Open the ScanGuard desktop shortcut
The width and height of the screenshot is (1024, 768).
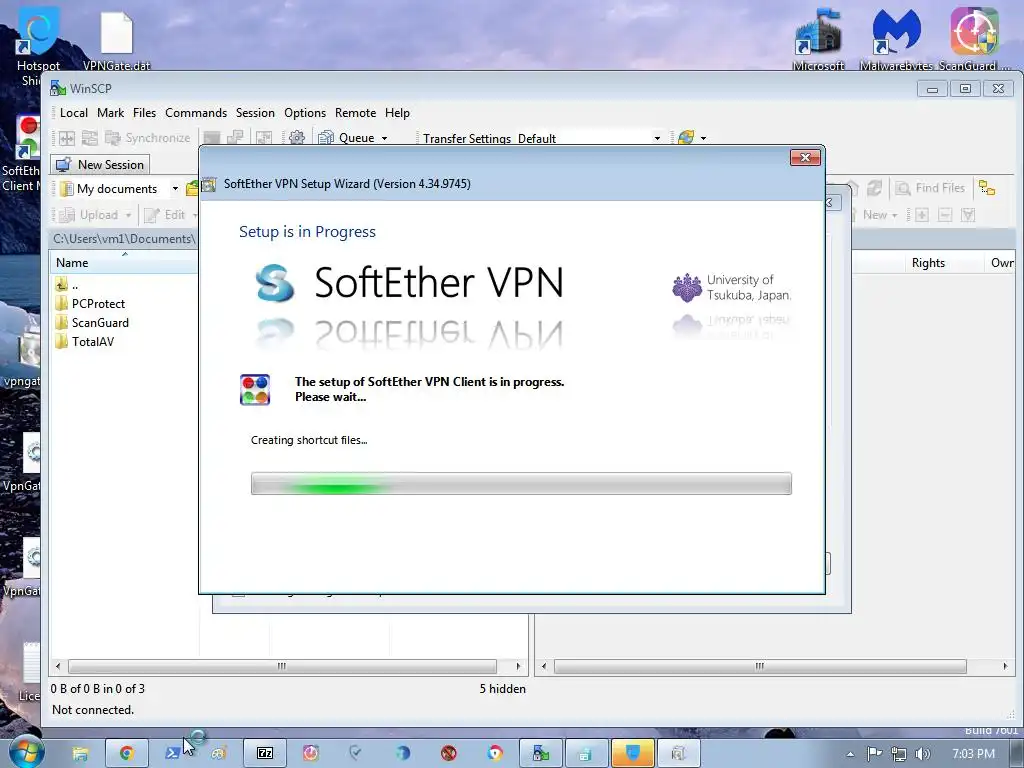[x=974, y=39]
